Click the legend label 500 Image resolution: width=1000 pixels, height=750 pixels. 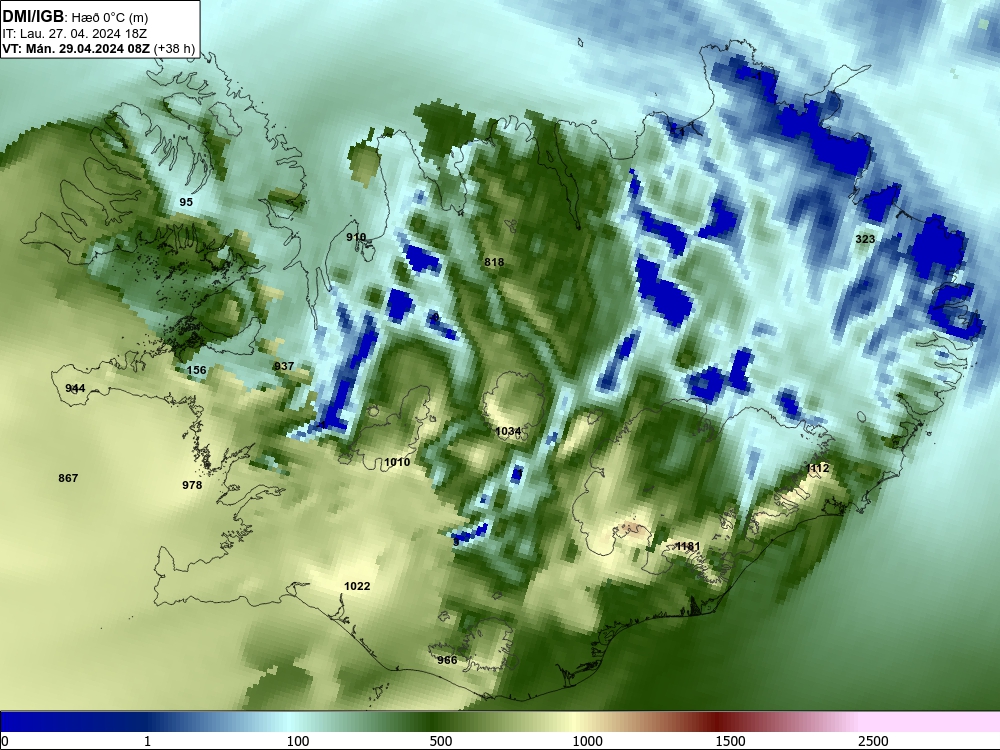pyautogui.click(x=441, y=741)
